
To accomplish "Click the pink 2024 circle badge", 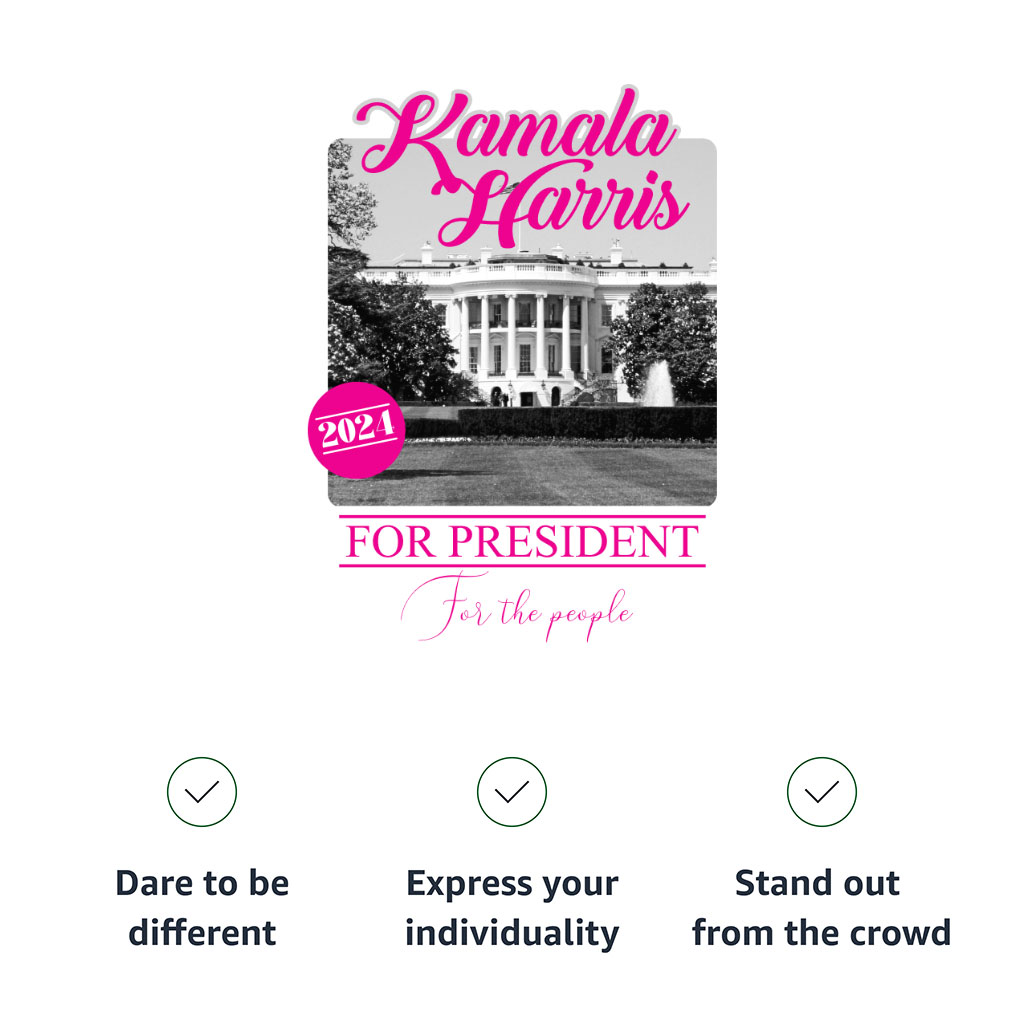I will point(357,430).
